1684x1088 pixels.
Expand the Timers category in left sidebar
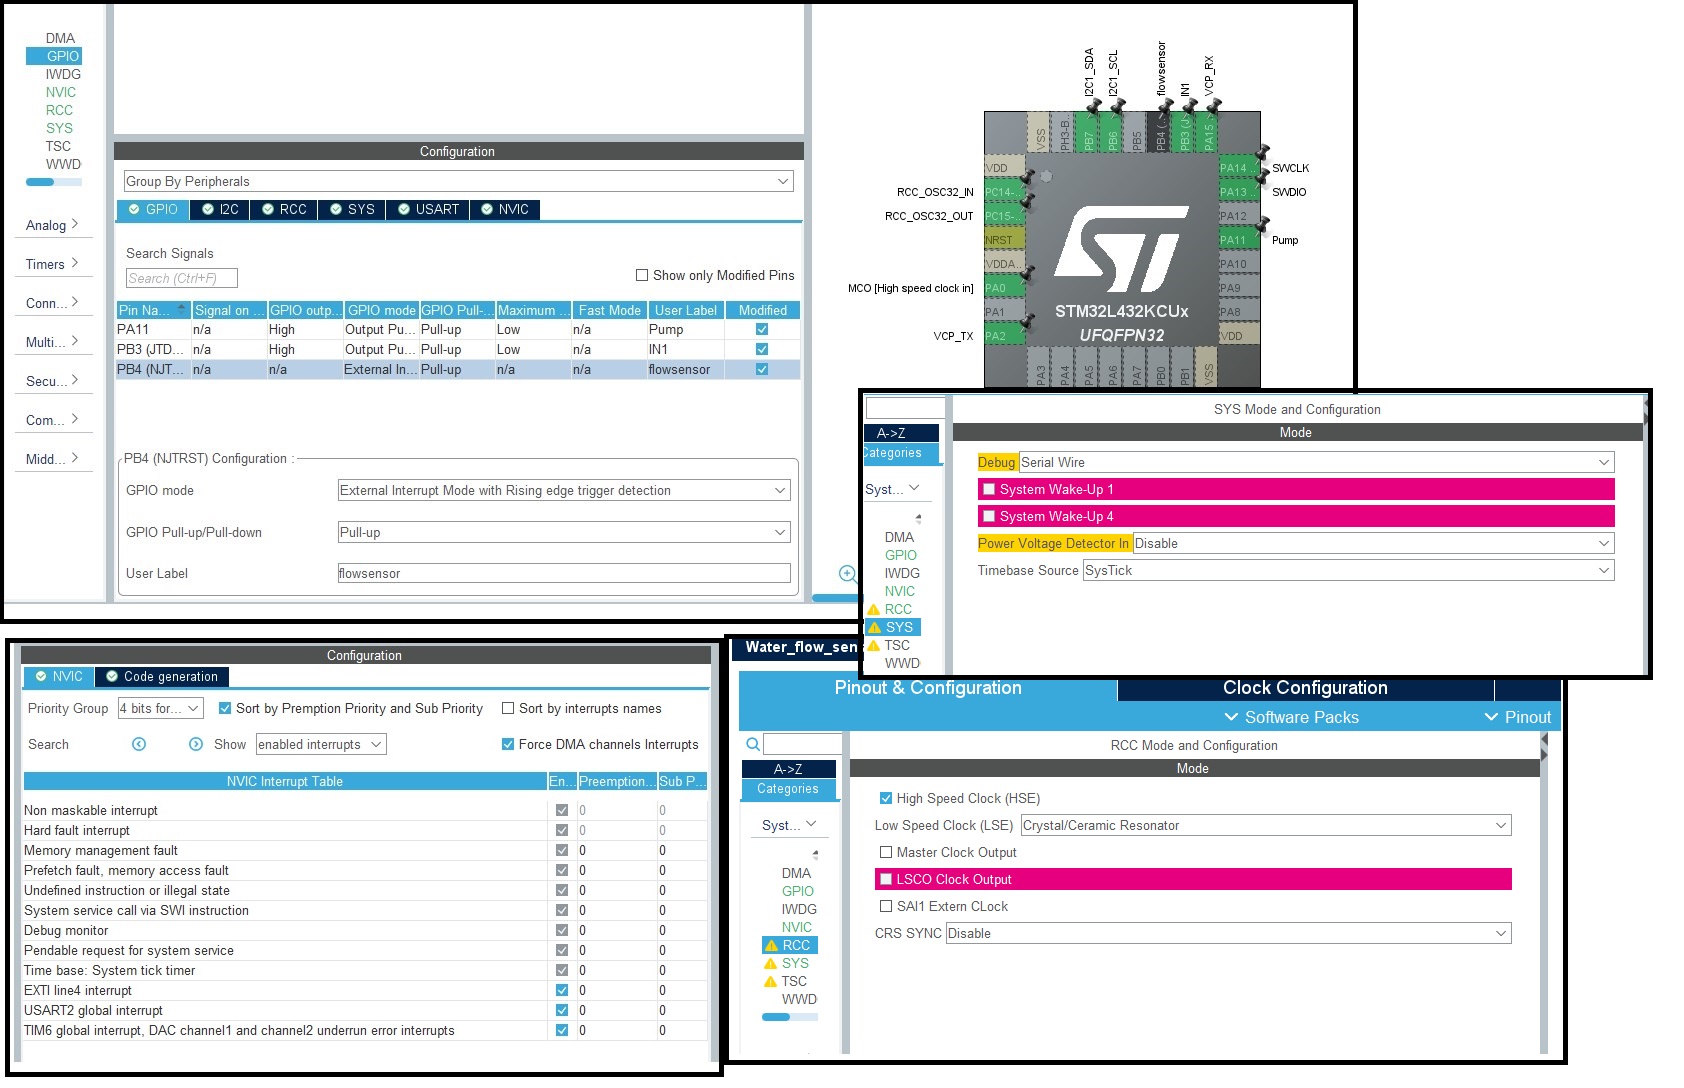[52, 264]
